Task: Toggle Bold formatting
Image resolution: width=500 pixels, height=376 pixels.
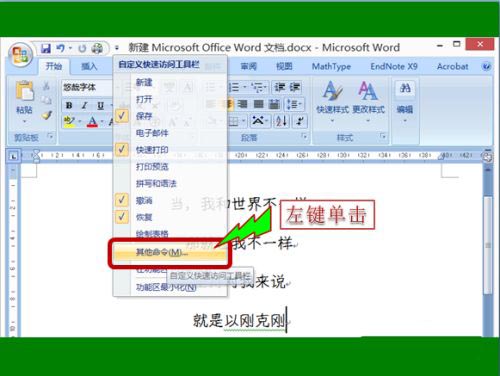Action: point(69,106)
